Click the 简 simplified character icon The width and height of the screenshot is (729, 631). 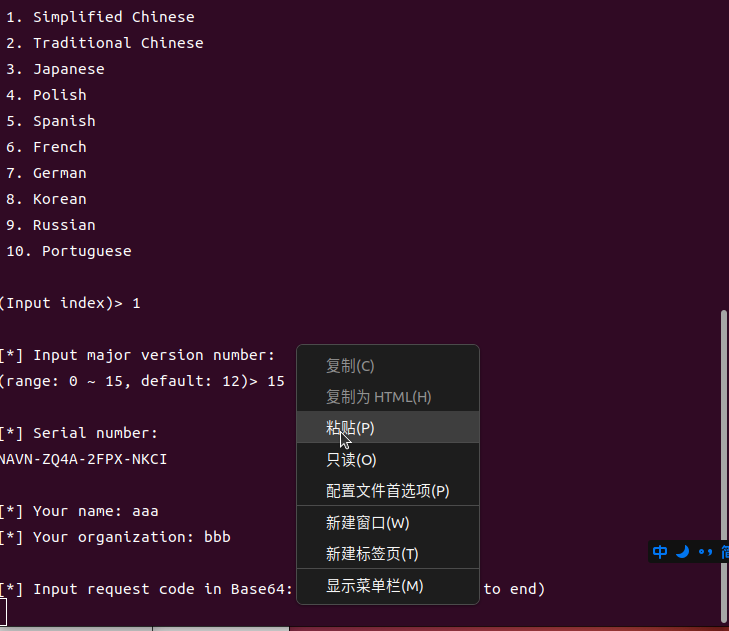click(x=725, y=552)
